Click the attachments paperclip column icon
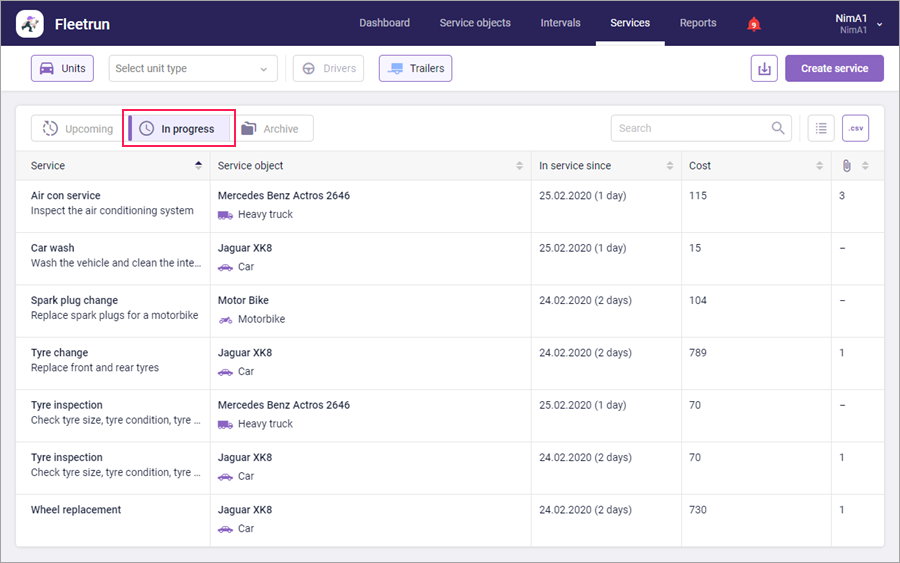The height and width of the screenshot is (563, 900). click(x=847, y=166)
